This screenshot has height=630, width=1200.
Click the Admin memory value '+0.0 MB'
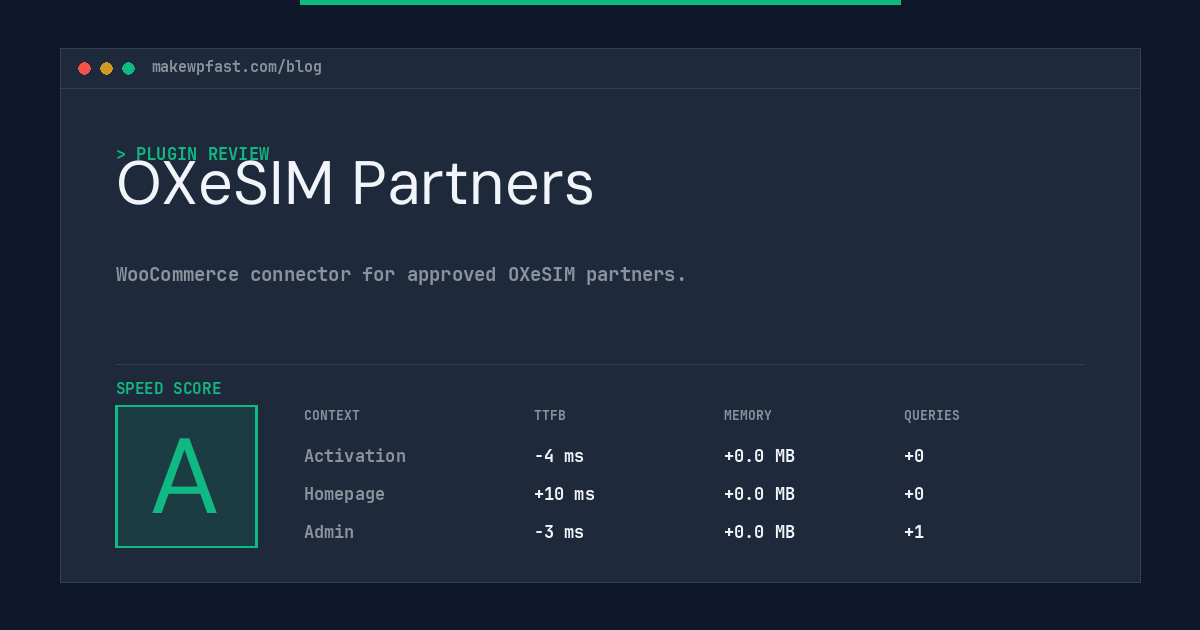(x=759, y=532)
